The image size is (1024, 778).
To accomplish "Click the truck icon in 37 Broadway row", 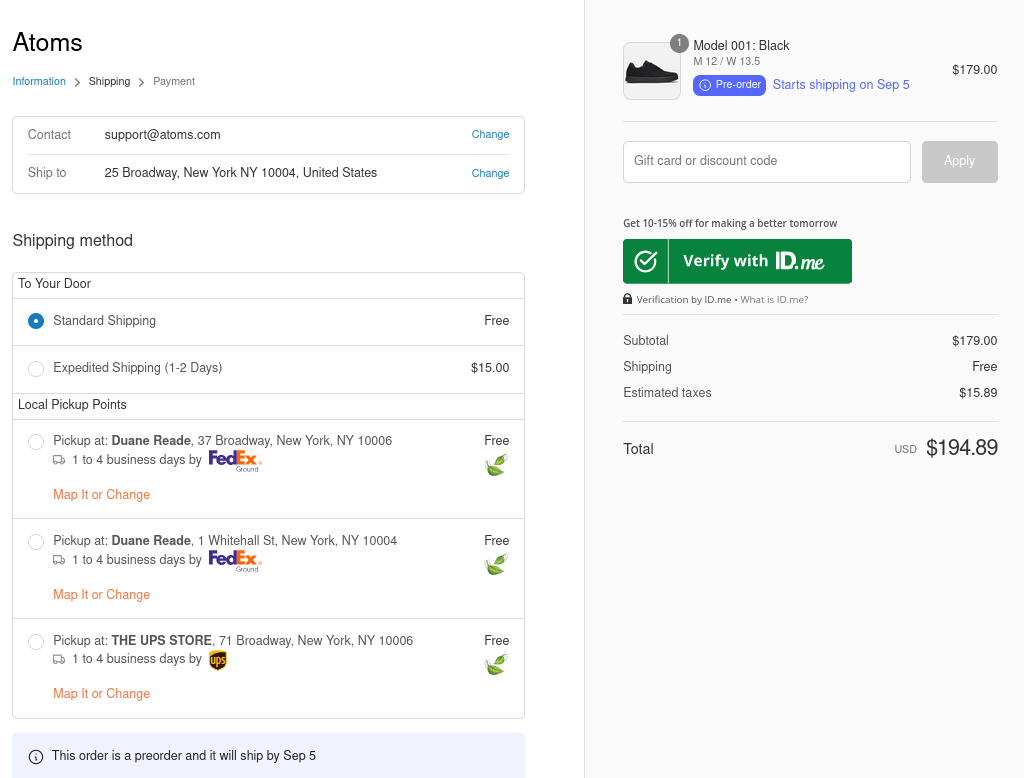I will [x=59, y=460].
